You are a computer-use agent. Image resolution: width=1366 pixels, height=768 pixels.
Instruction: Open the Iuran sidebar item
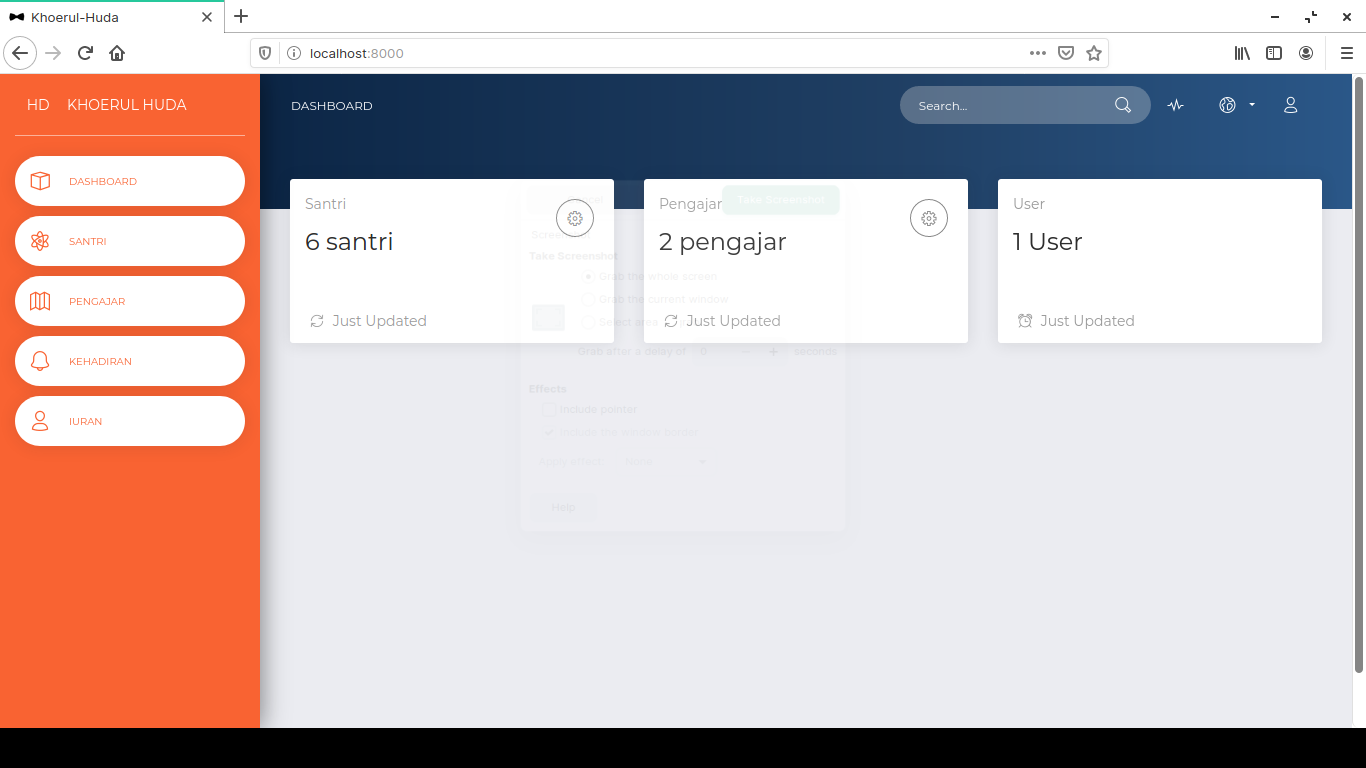[130, 421]
